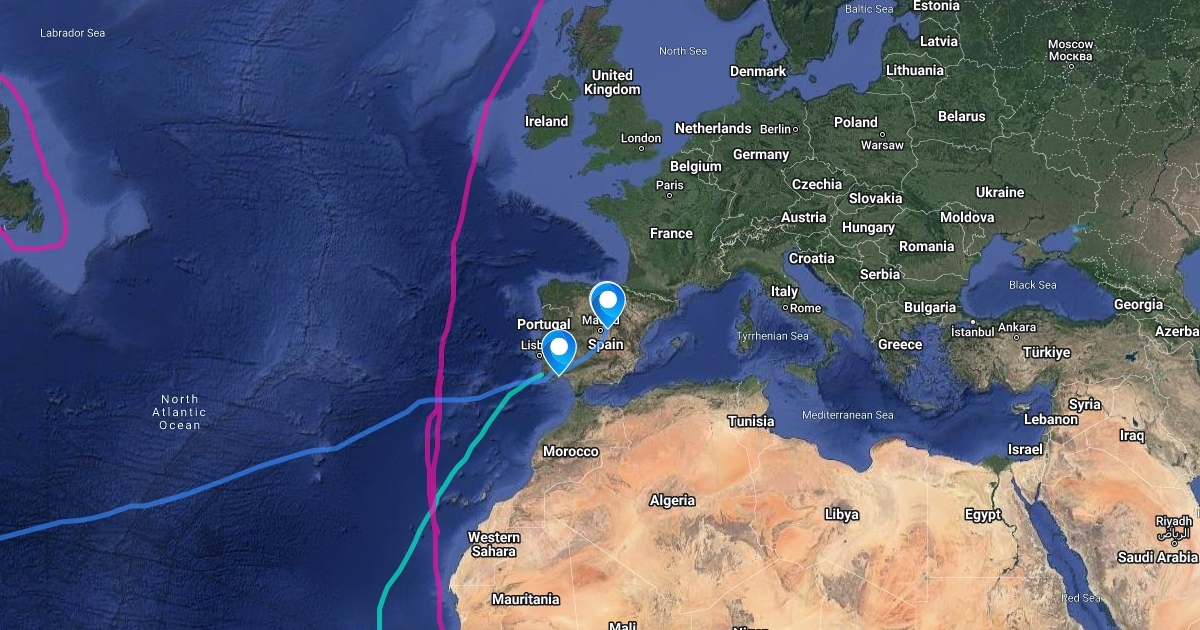Viewport: 1200px width, 630px height.
Task: Select the Mediterranean Sea label
Action: coord(848,415)
